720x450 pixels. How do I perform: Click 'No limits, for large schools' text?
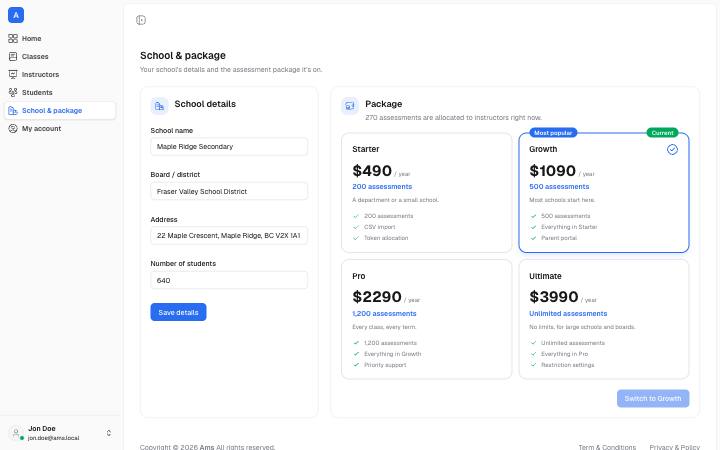pos(582,327)
